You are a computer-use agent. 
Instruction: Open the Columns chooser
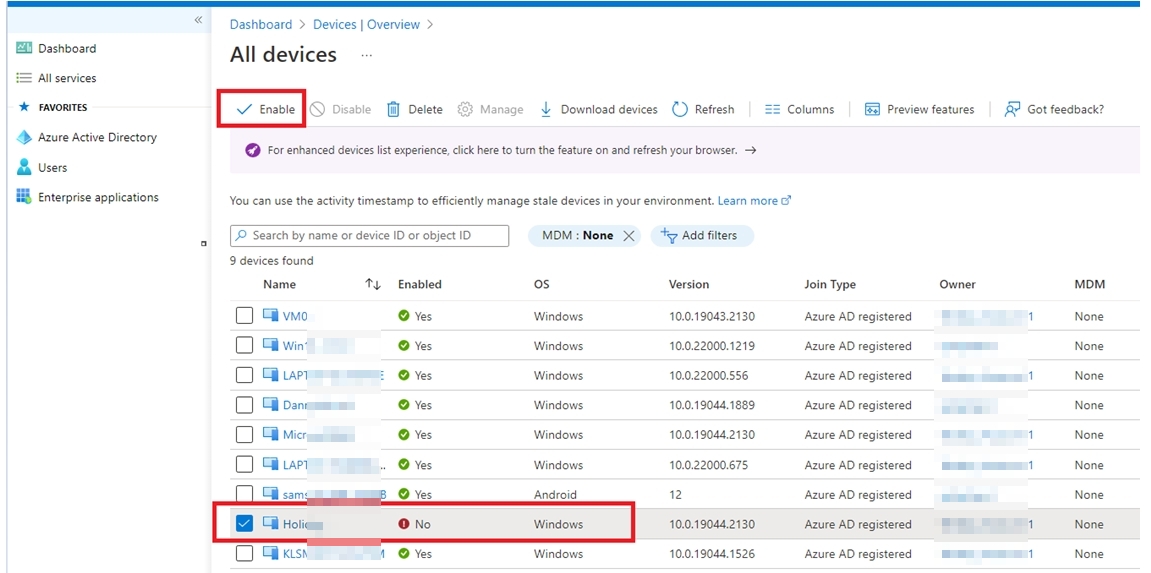pos(799,109)
